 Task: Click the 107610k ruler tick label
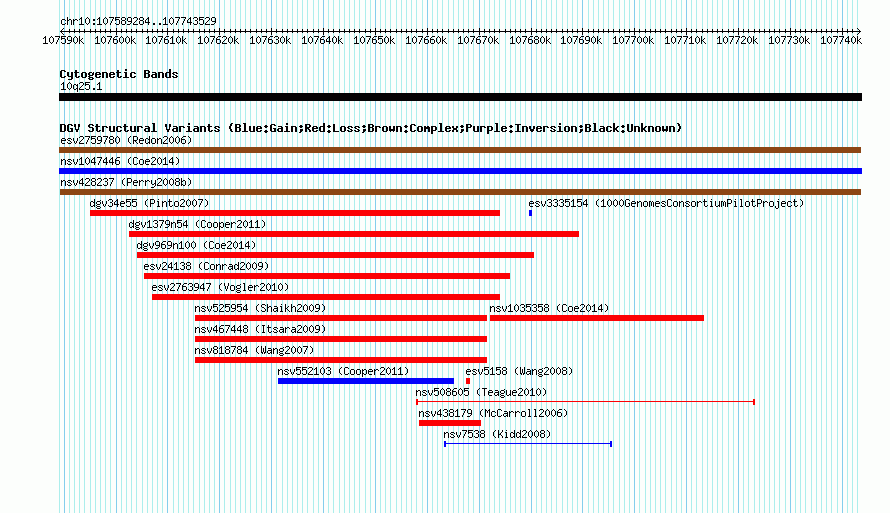pos(167,41)
